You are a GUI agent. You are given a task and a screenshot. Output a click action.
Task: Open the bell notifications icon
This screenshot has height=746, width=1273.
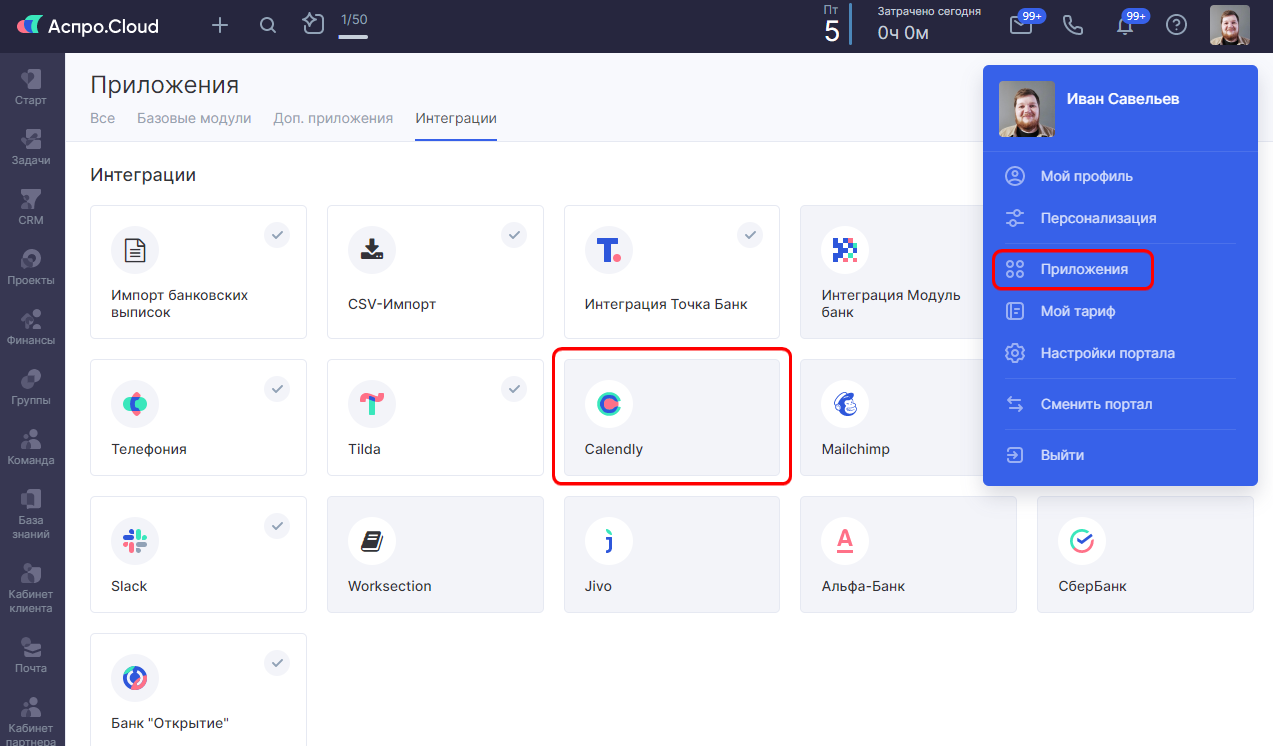click(1125, 26)
